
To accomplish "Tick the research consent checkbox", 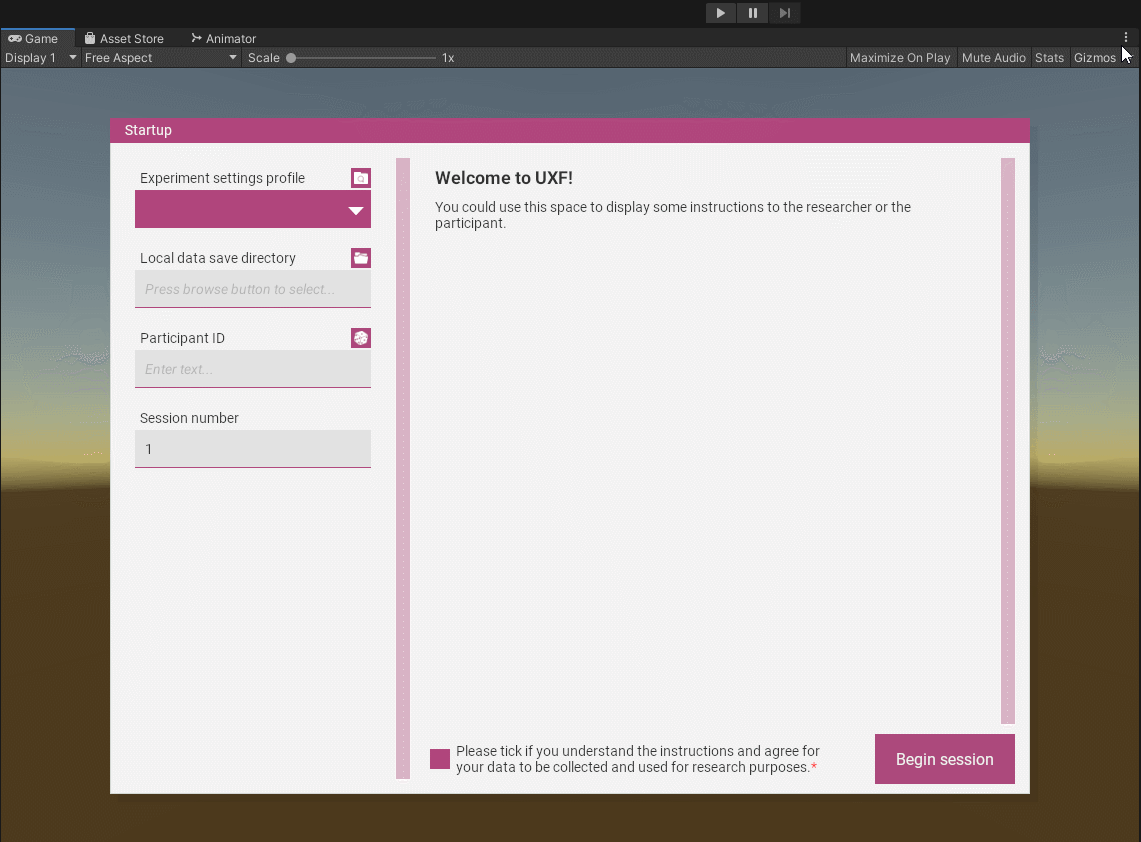I will tap(440, 759).
